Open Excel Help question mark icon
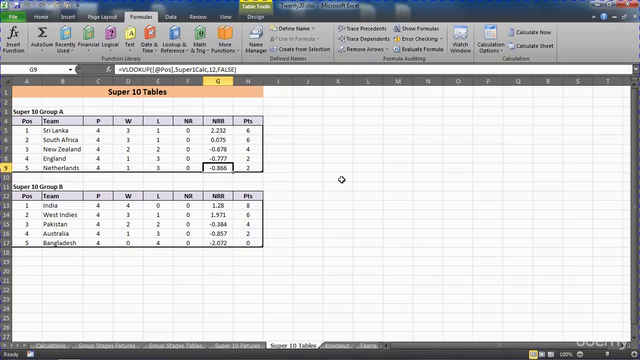Image resolution: width=640 pixels, height=360 pixels. coord(604,17)
